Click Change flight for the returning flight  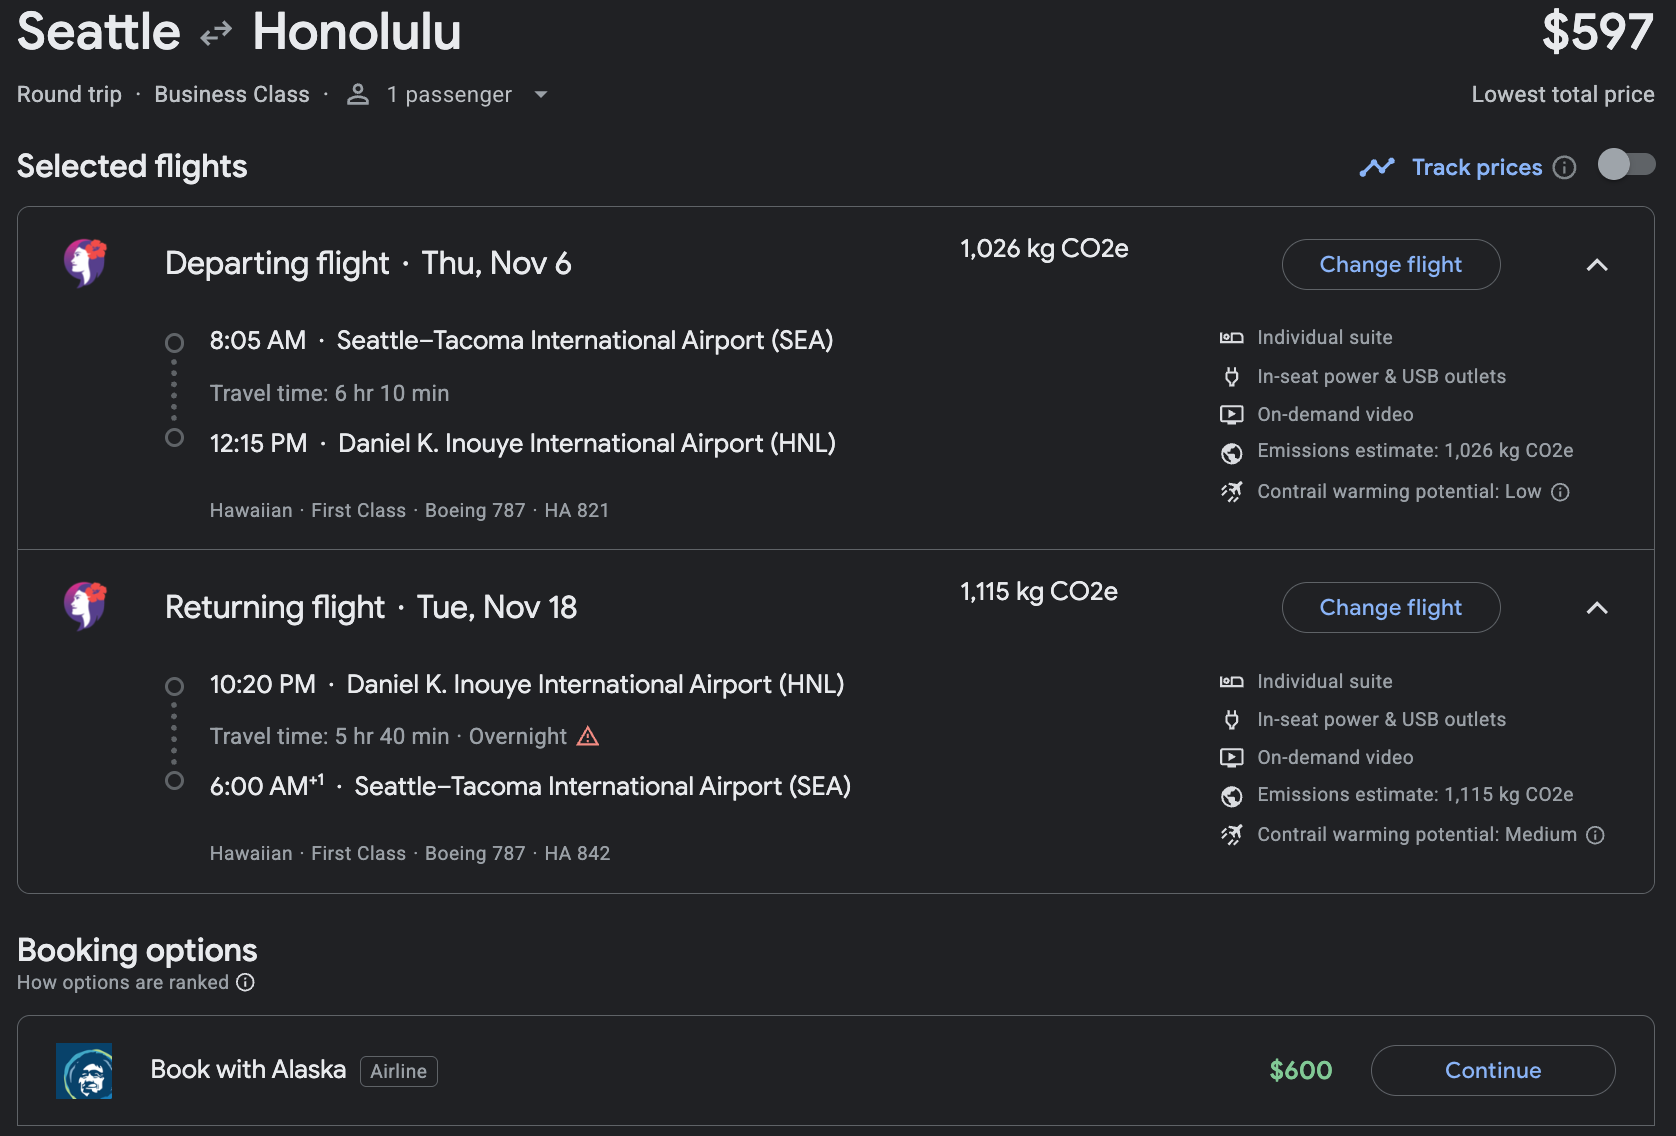[x=1391, y=607]
